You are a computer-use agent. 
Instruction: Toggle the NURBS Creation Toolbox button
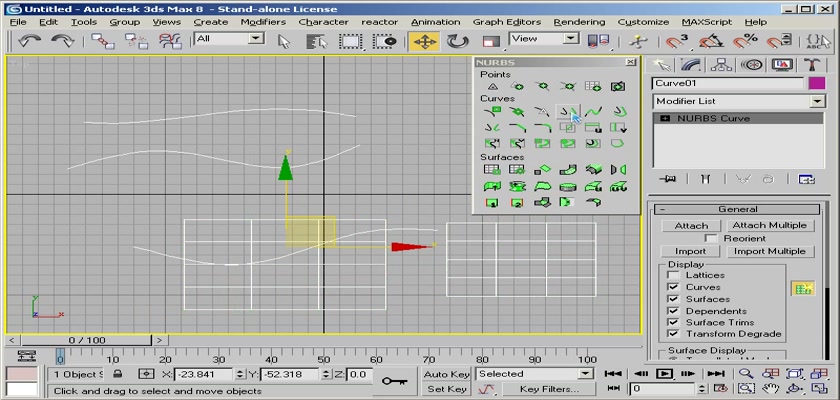pyautogui.click(x=803, y=288)
